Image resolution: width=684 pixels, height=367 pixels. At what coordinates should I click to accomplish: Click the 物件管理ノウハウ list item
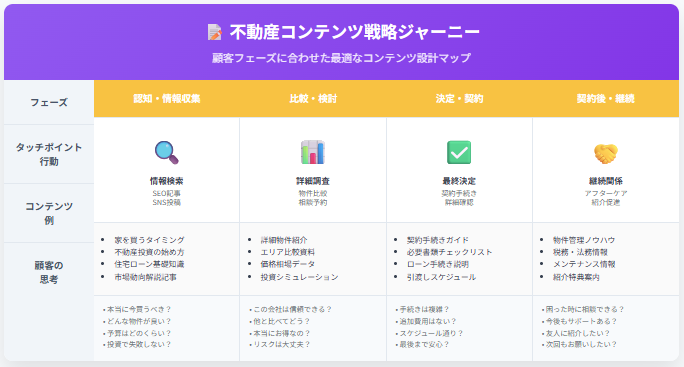[584, 240]
